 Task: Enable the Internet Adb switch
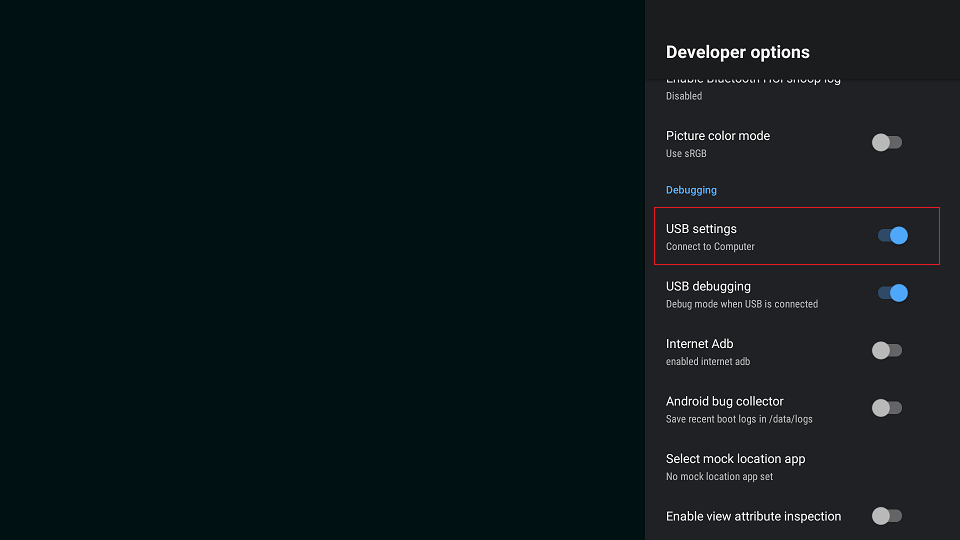point(887,350)
